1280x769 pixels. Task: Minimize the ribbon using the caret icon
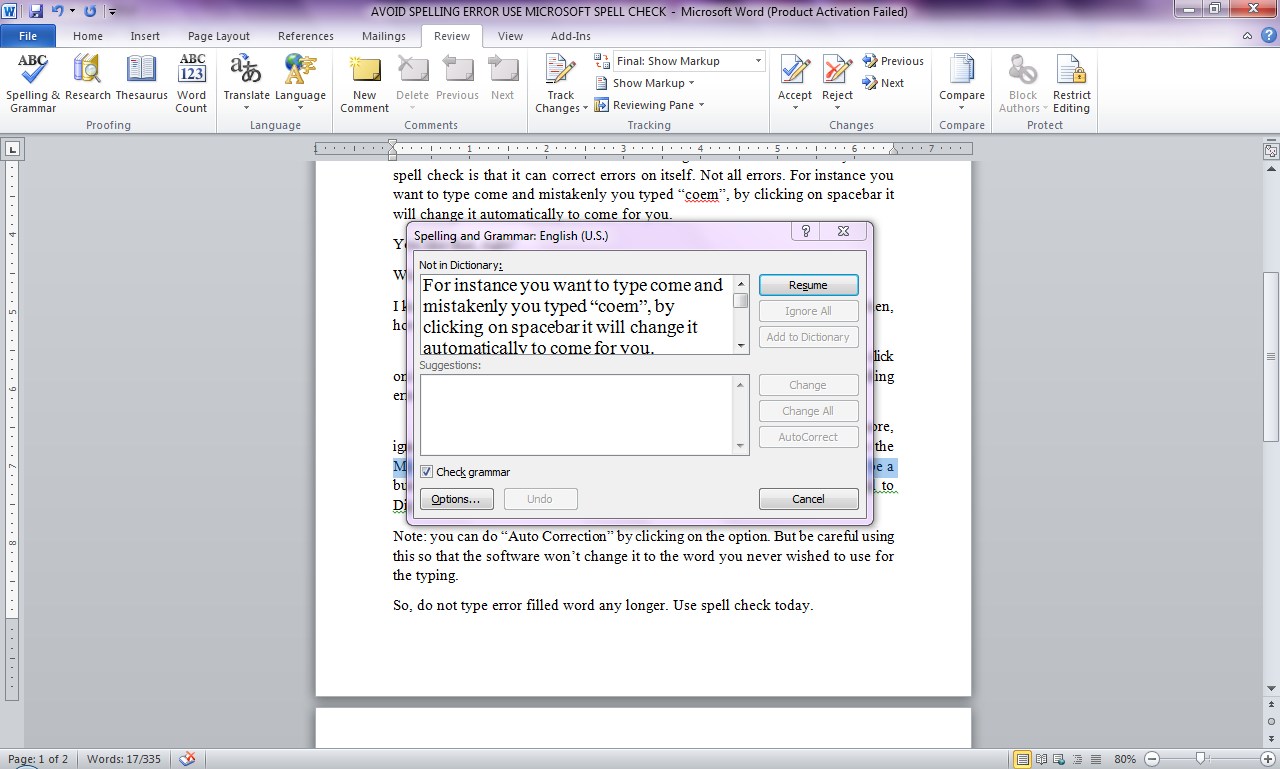[x=1247, y=36]
